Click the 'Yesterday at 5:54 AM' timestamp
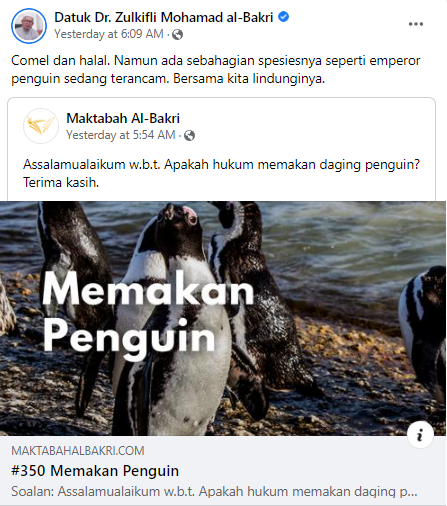 point(121,135)
